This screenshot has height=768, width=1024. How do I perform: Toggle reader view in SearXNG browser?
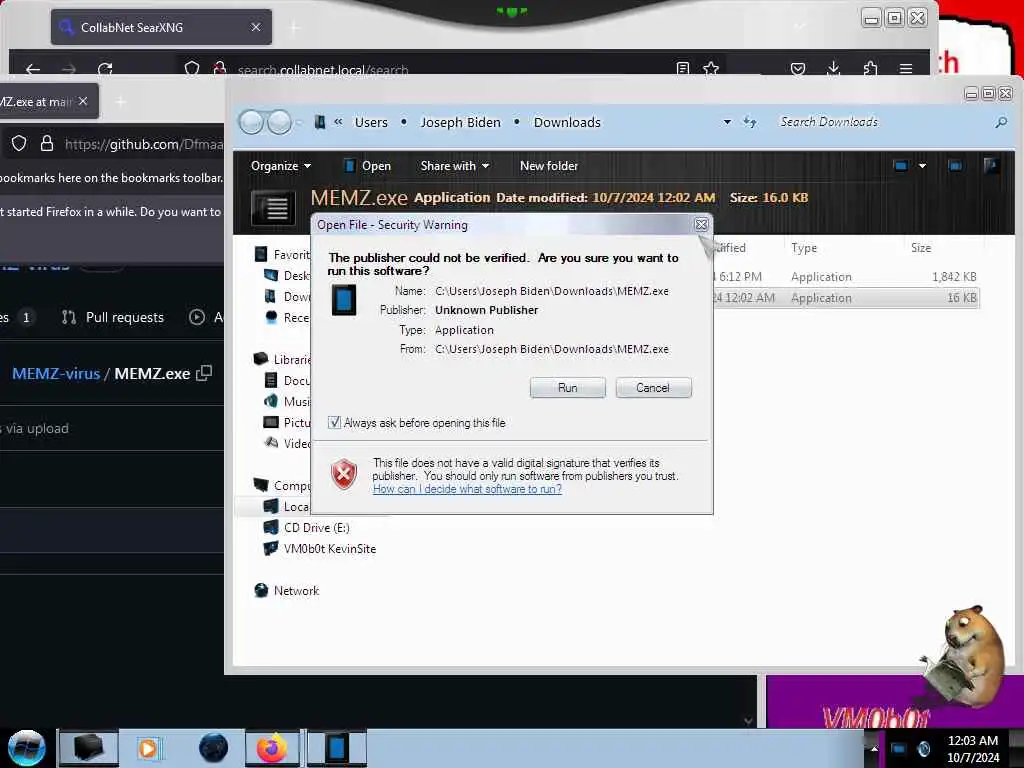pyautogui.click(x=682, y=69)
